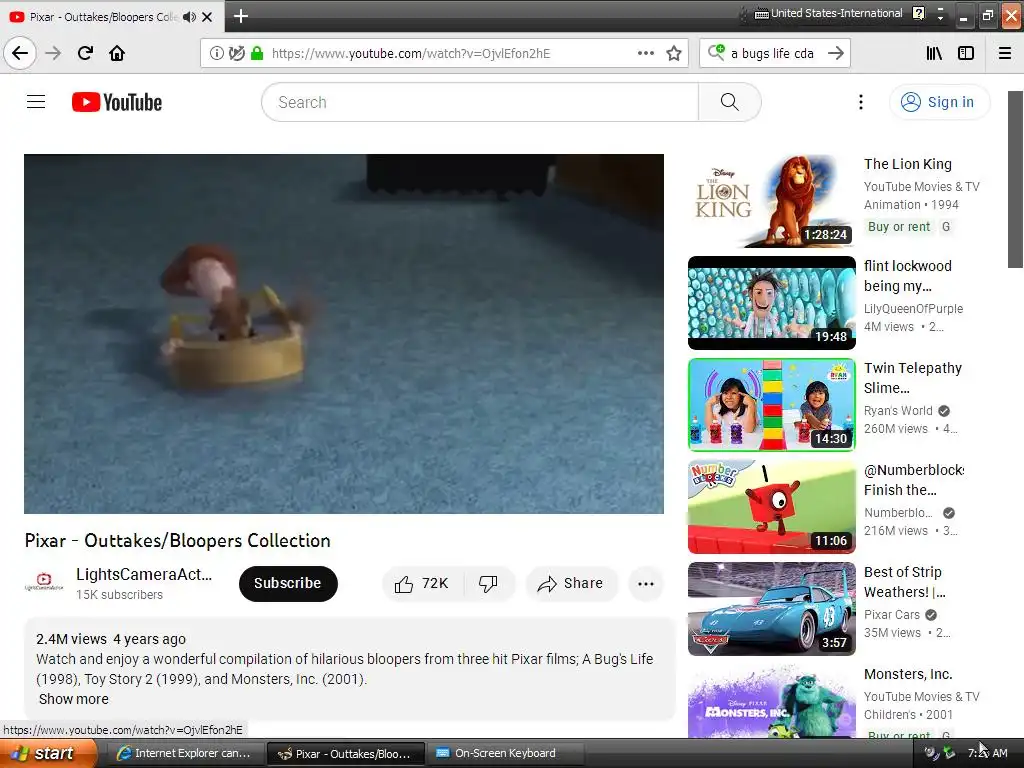Image resolution: width=1024 pixels, height=768 pixels.
Task: Click the YouTube search magnifier button
Action: tap(729, 102)
